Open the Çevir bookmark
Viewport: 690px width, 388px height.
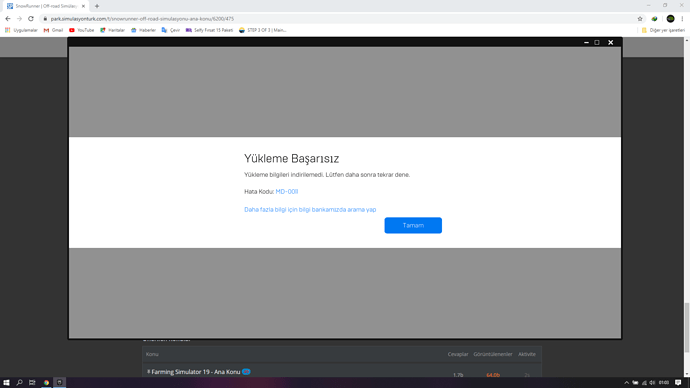click(x=171, y=30)
